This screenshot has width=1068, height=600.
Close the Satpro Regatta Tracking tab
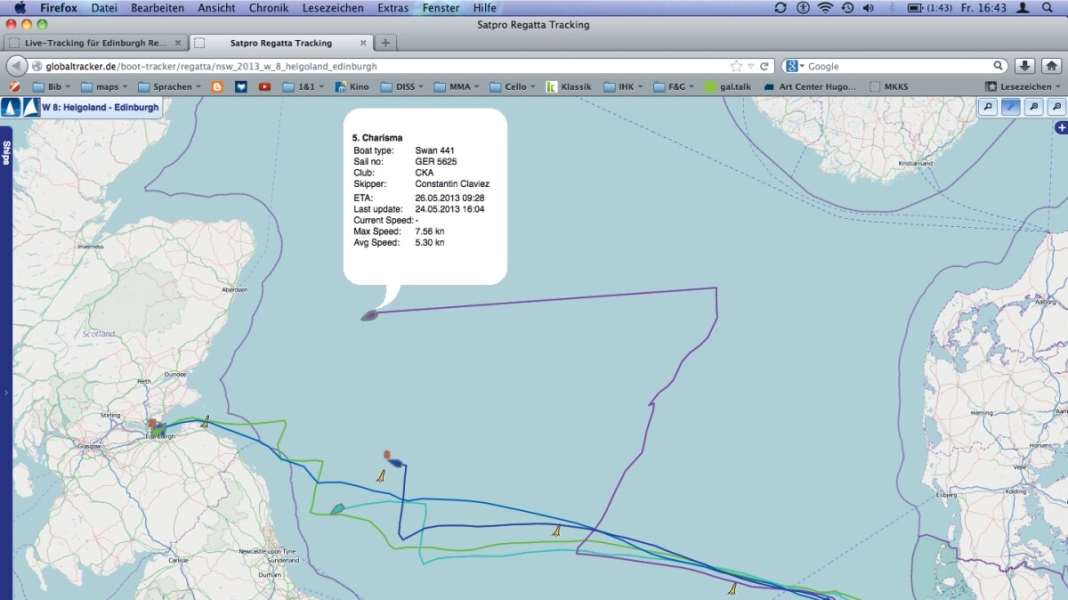pyautogui.click(x=363, y=43)
